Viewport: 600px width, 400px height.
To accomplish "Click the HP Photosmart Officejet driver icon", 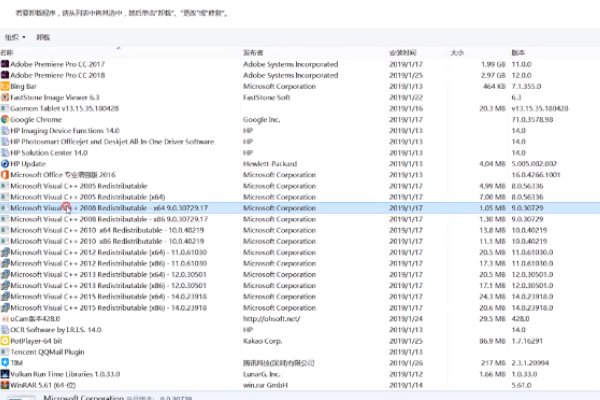I will (x=5, y=142).
